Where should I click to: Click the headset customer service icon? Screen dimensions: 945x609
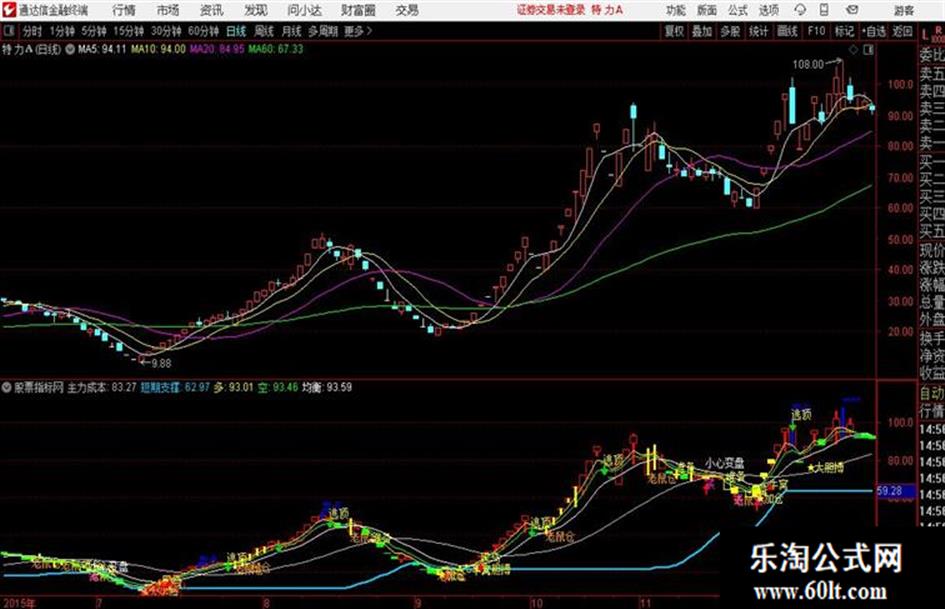coord(800,10)
